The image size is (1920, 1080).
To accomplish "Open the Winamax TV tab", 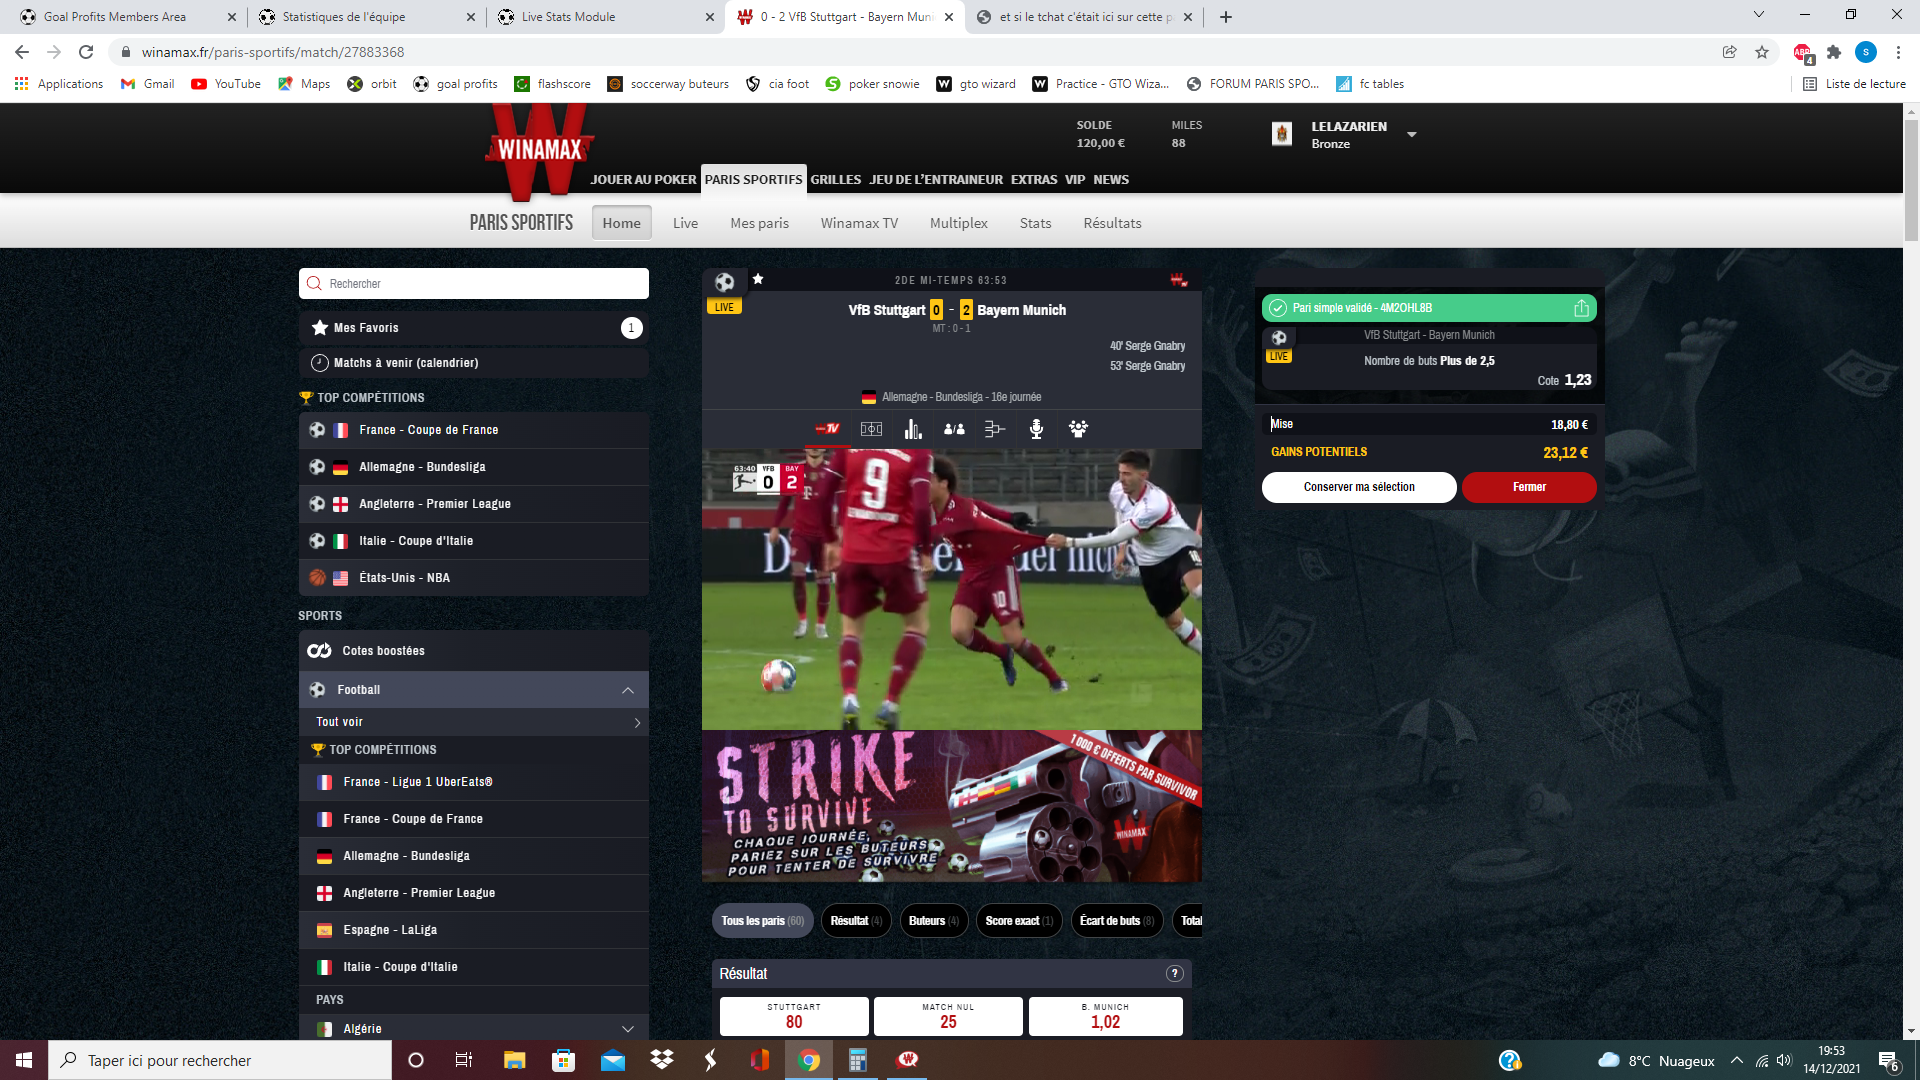I will click(859, 223).
